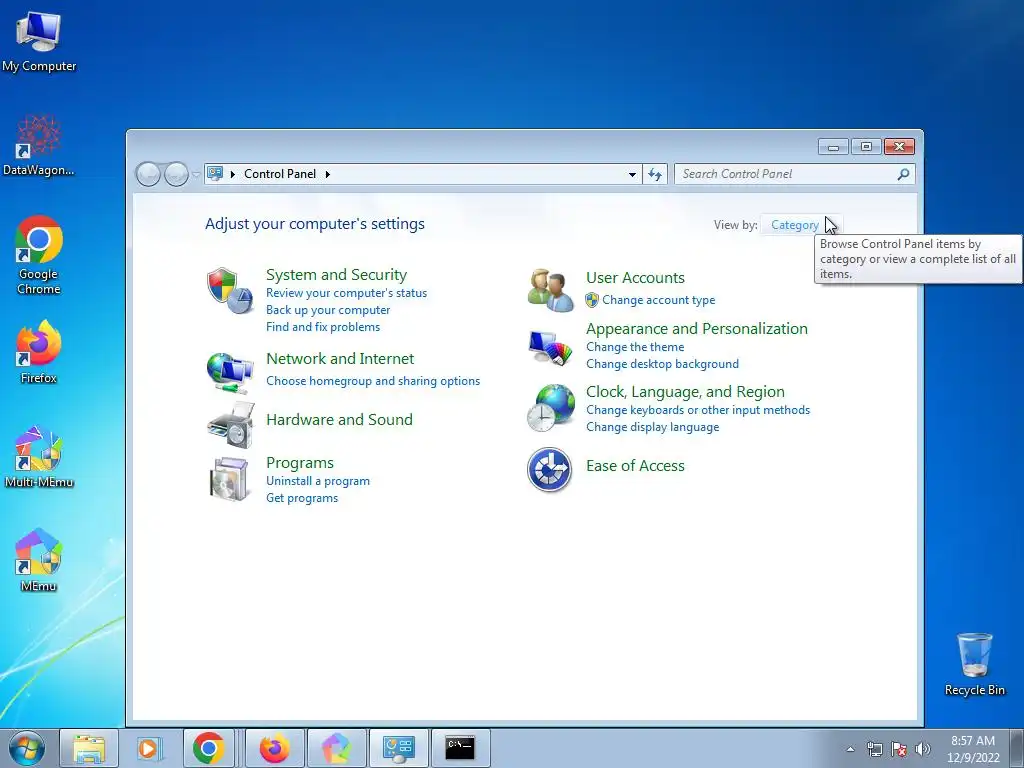Click the Control Panel breadcrumb text
The width and height of the screenshot is (1024, 768).
click(x=280, y=174)
